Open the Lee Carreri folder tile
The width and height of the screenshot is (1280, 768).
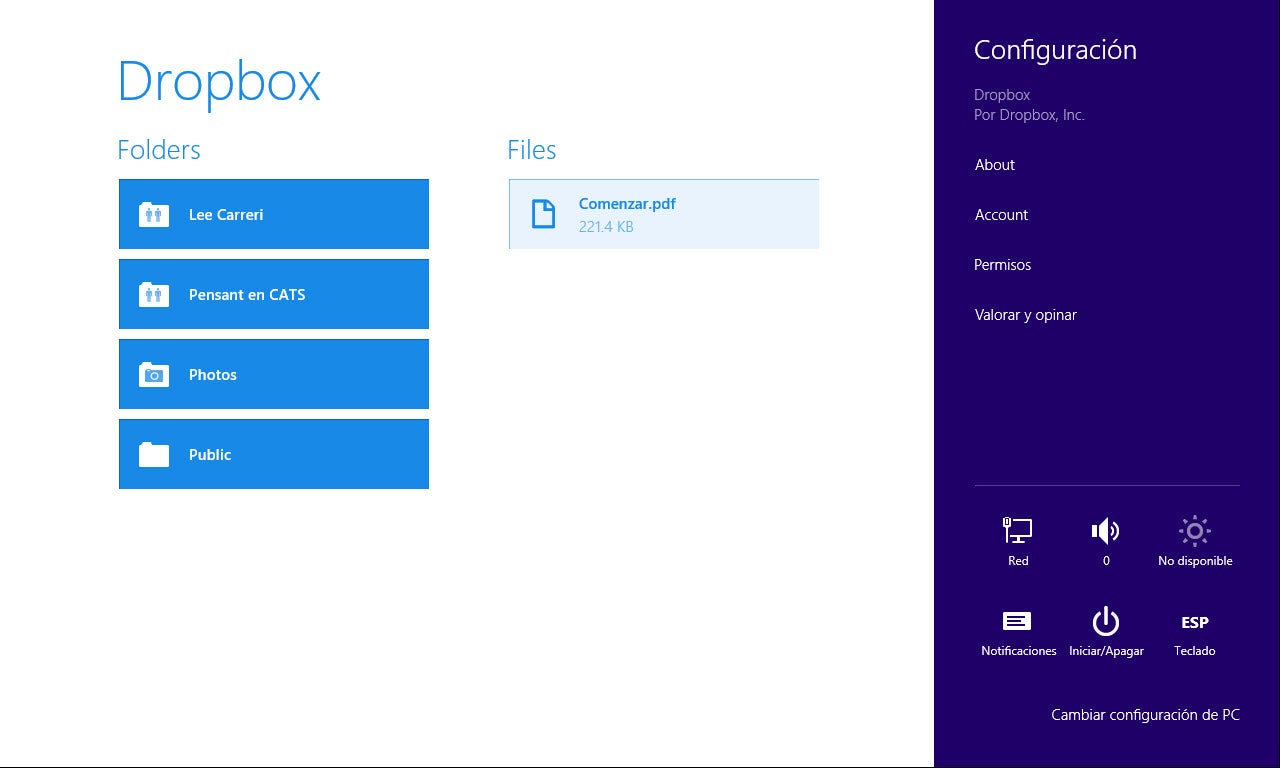[274, 214]
